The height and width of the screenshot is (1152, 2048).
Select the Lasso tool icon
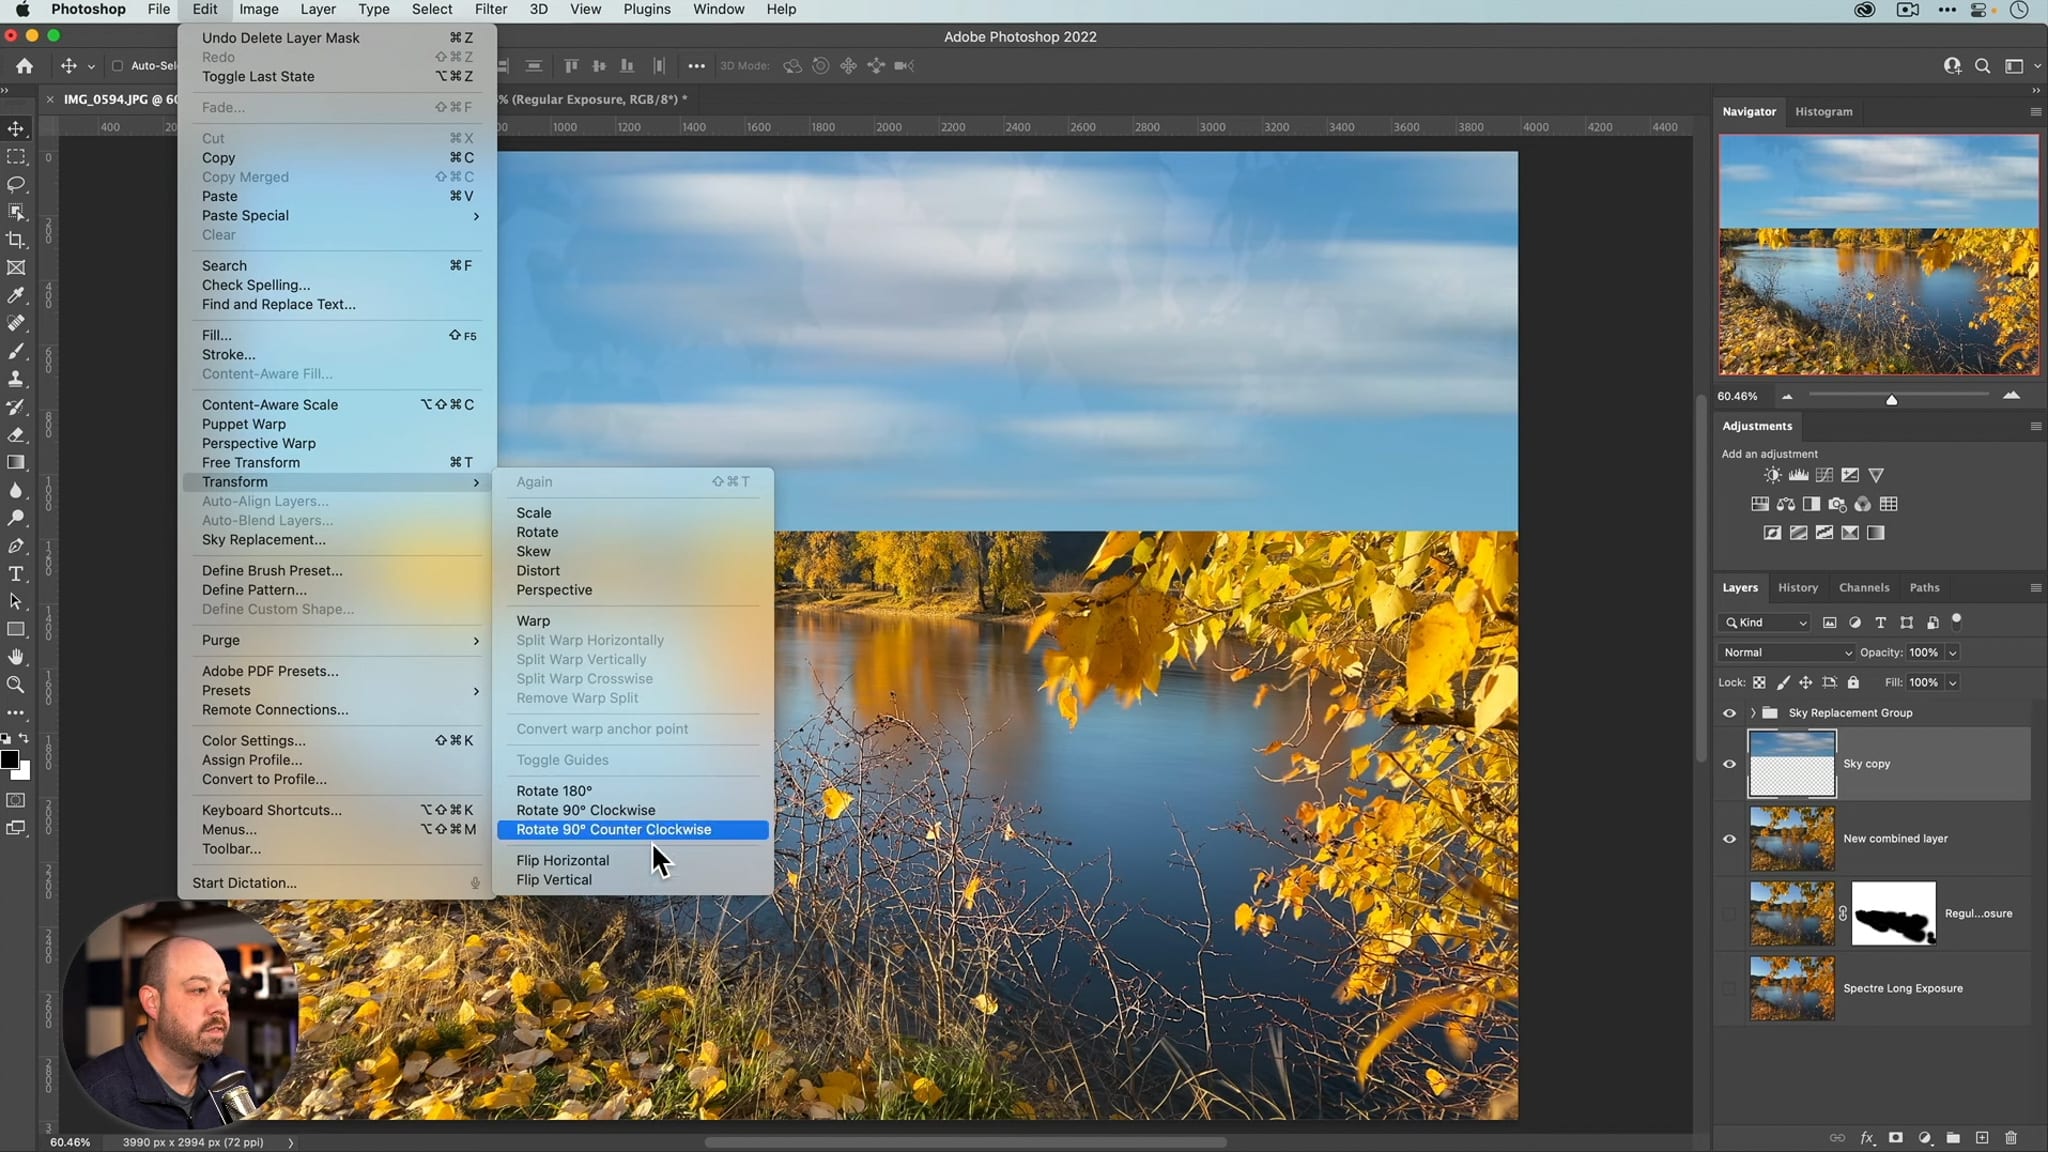[x=18, y=184]
